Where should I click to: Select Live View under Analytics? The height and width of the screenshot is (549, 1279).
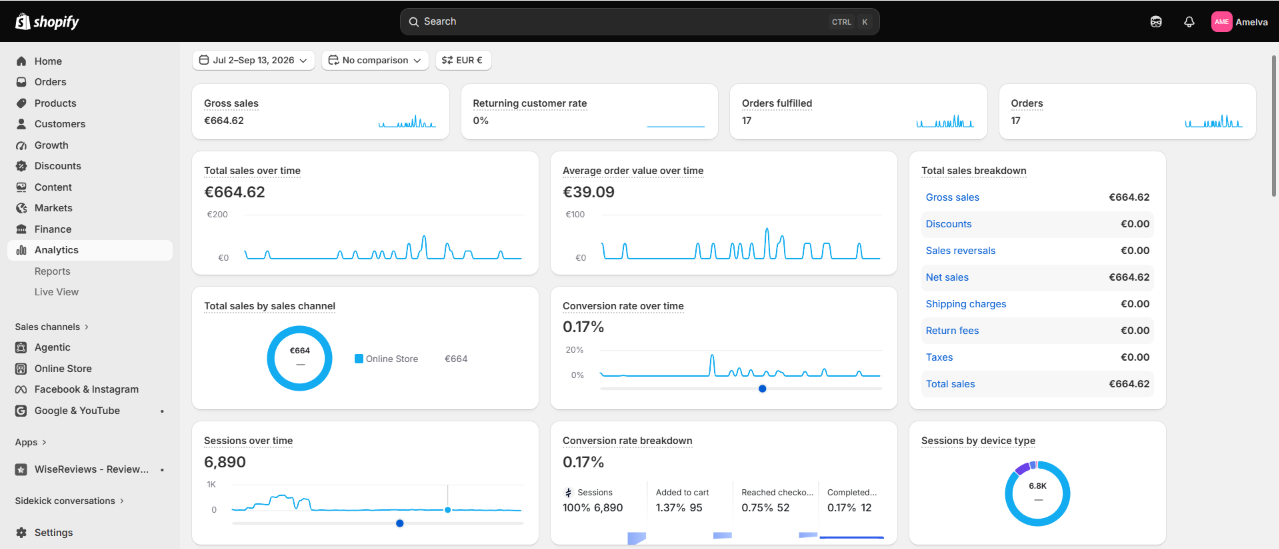(56, 292)
